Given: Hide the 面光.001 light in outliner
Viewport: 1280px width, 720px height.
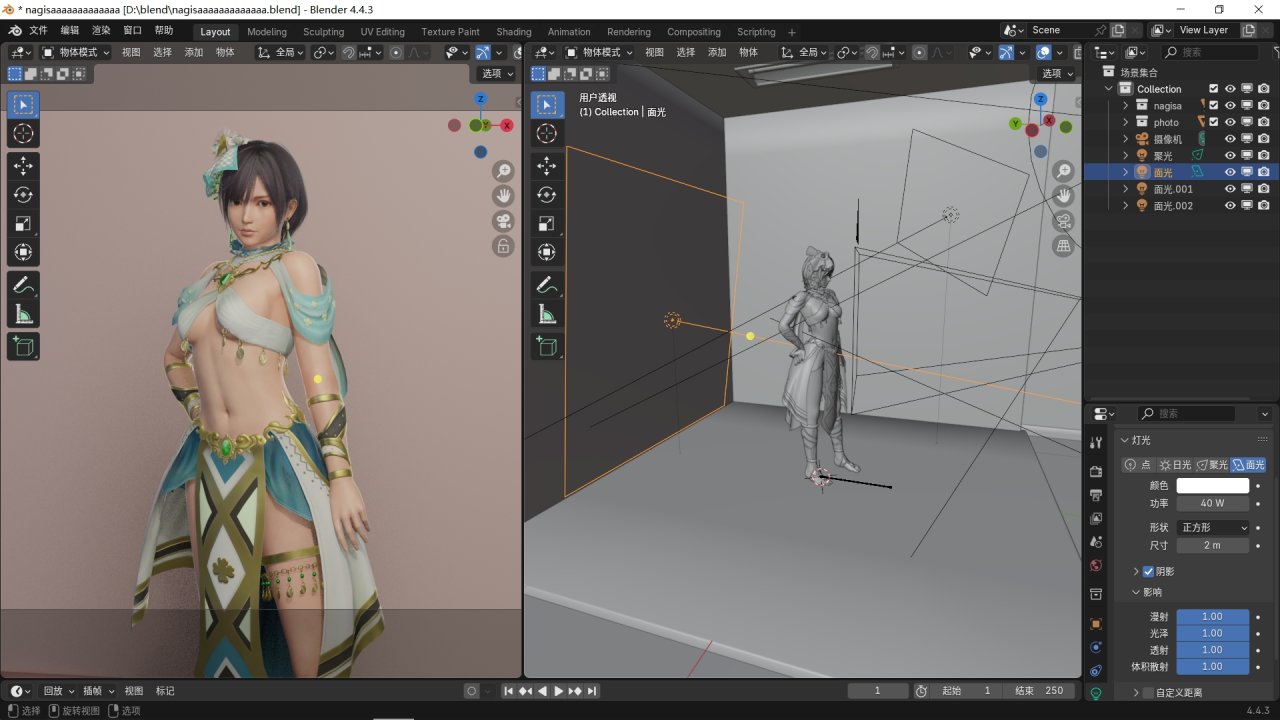Looking at the screenshot, I should click(1230, 189).
